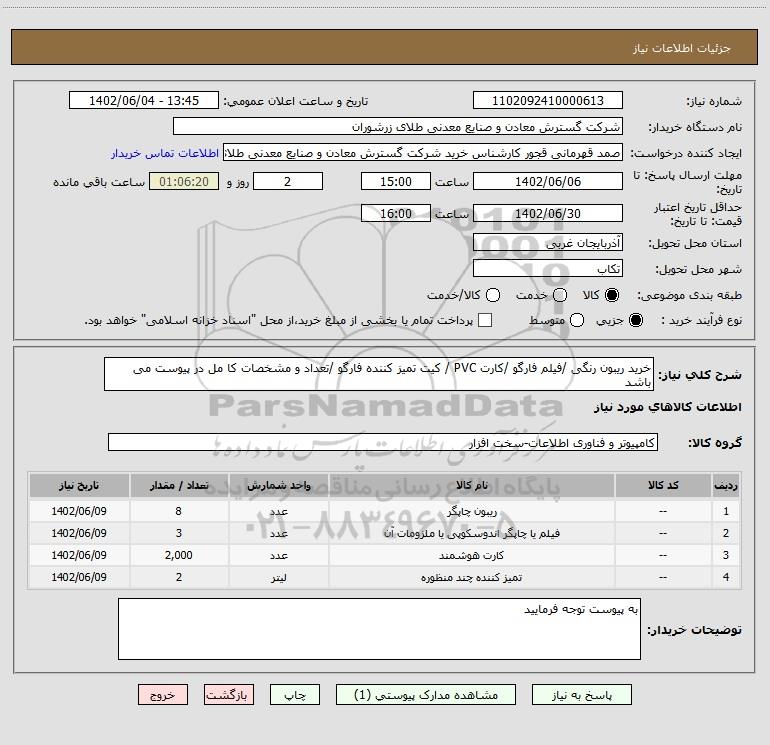The image size is (770, 745).
Task: Click the 'تمیز کننده چند منظوره' item cell
Action: 471,578
